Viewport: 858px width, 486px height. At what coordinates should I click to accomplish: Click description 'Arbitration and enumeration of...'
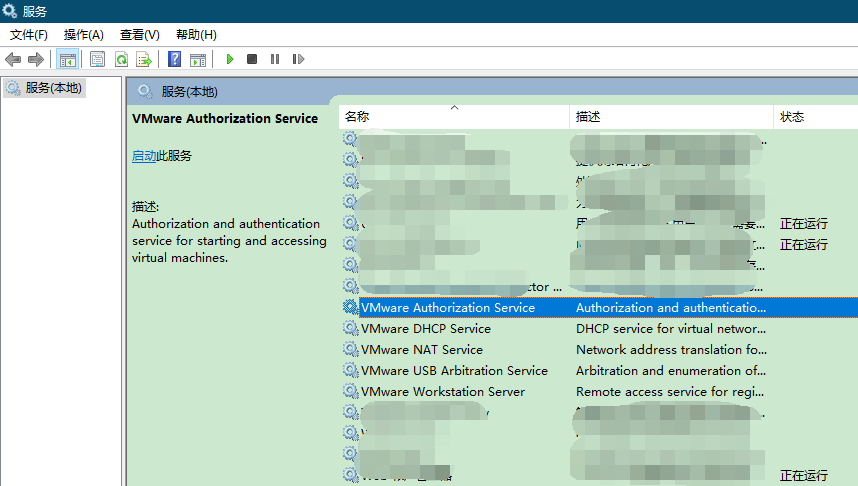click(671, 371)
